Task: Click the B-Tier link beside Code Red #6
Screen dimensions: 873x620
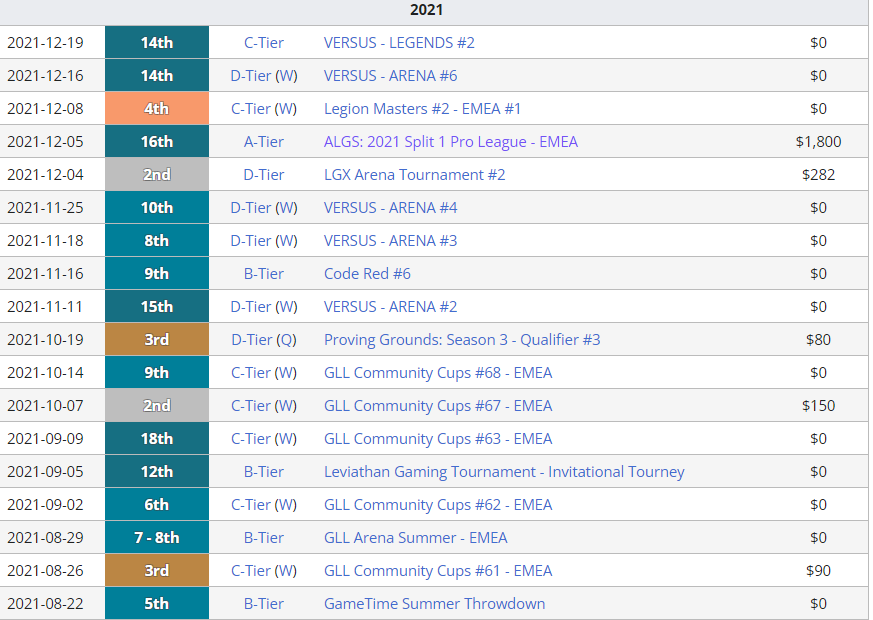Action: [264, 274]
